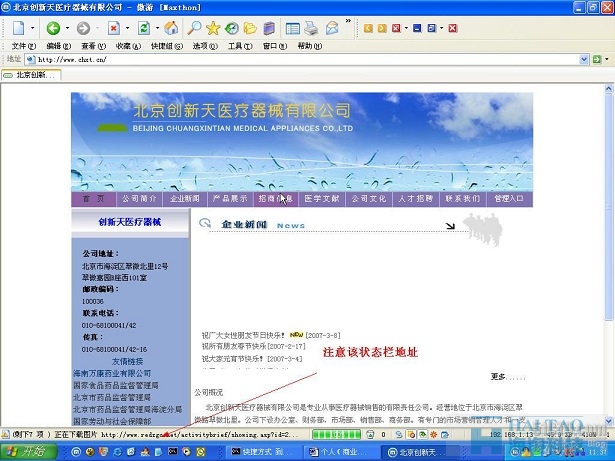Viewport: 615px width, 461px height.
Task: Open the 选项(O) menu
Action: click(x=205, y=46)
